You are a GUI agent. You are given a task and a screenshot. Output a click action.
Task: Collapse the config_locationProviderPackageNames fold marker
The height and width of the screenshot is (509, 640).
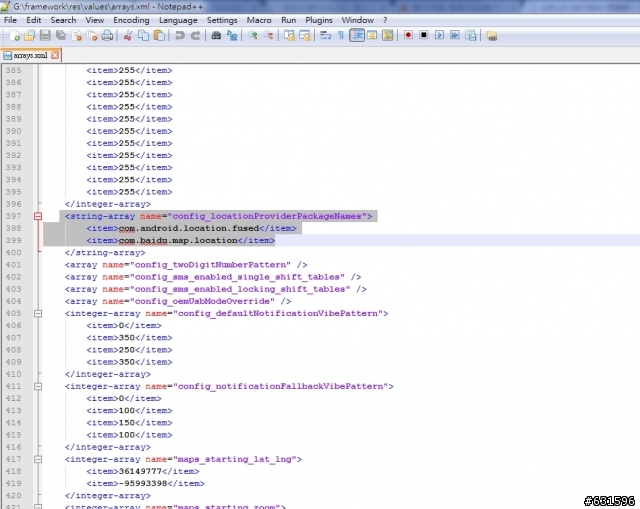[x=38, y=216]
